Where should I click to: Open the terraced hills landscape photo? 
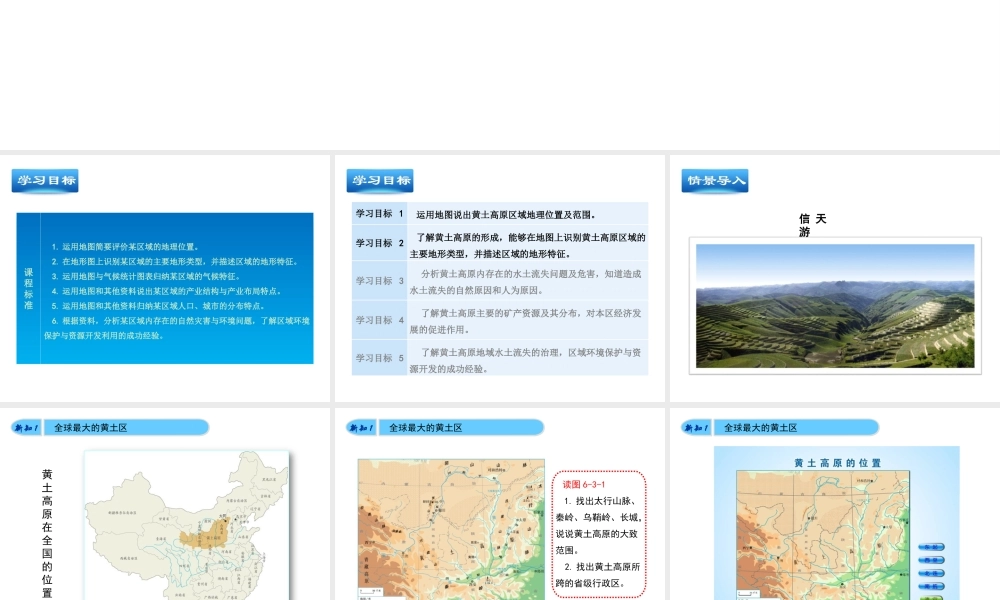(x=834, y=305)
